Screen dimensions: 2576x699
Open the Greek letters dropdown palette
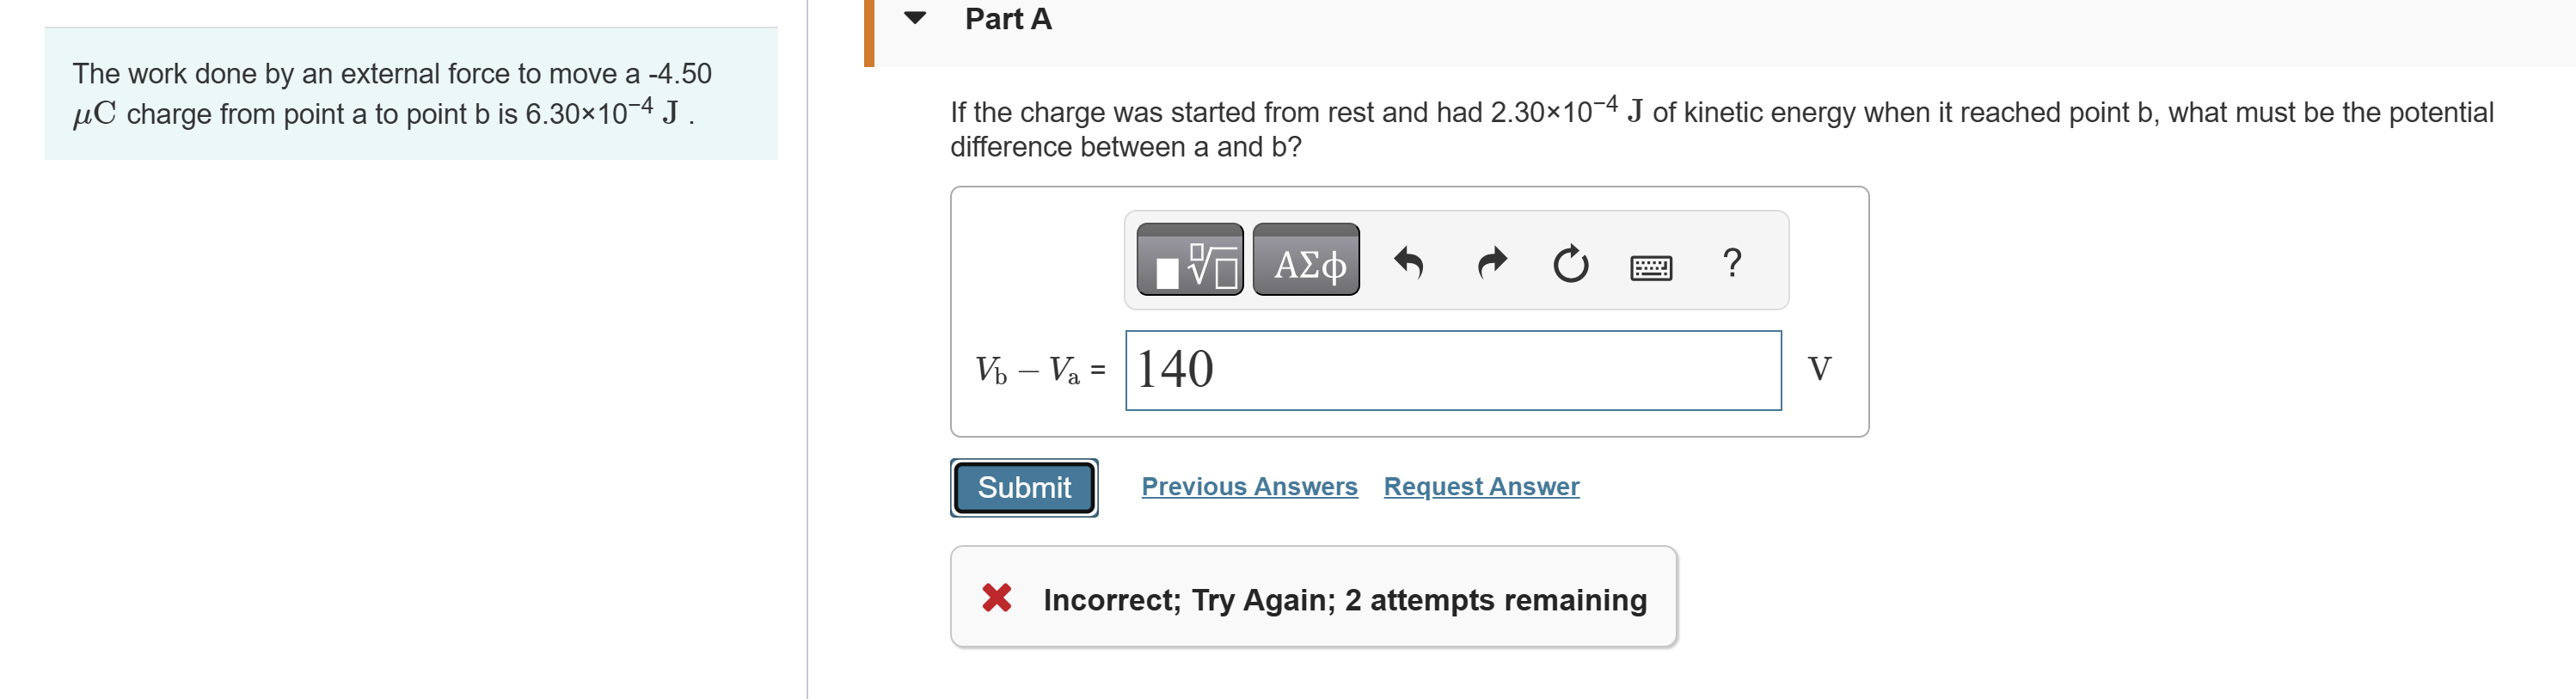(x=1305, y=261)
